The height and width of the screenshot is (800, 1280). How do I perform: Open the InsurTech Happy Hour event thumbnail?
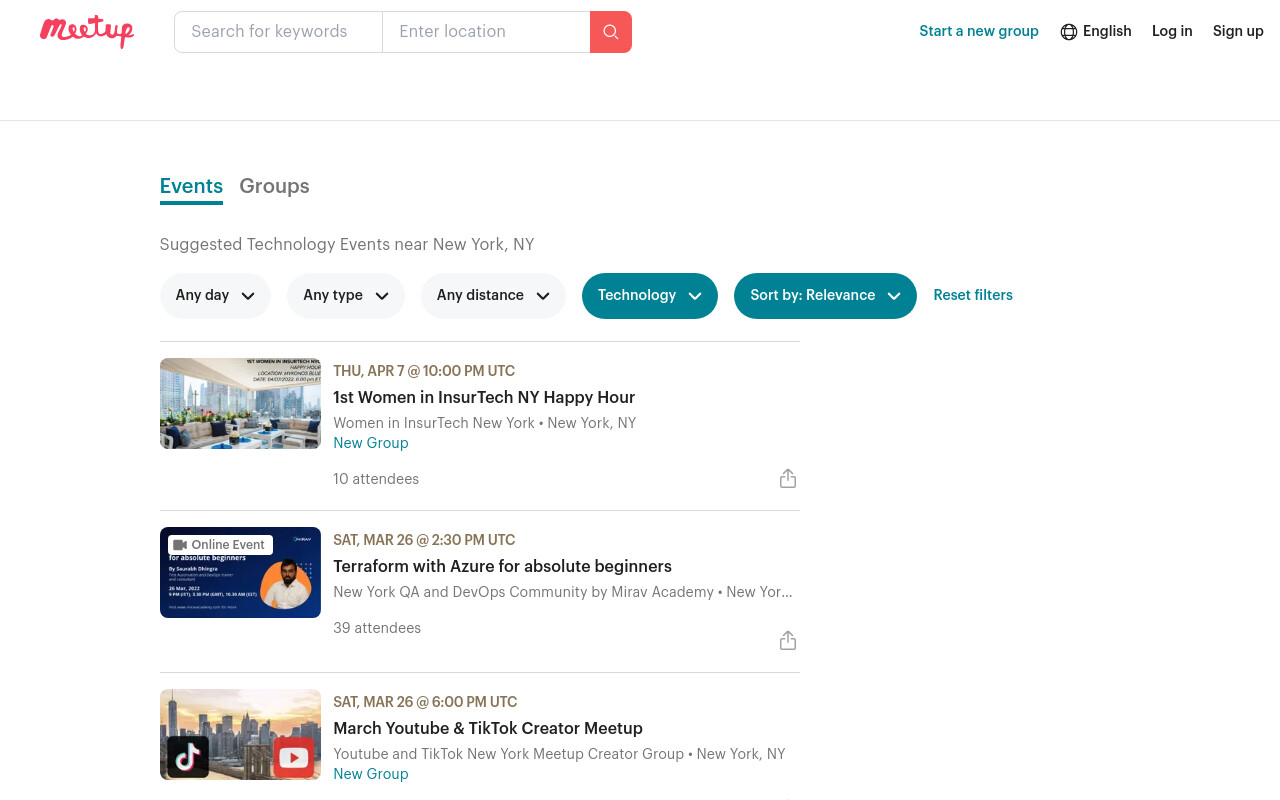pos(240,404)
